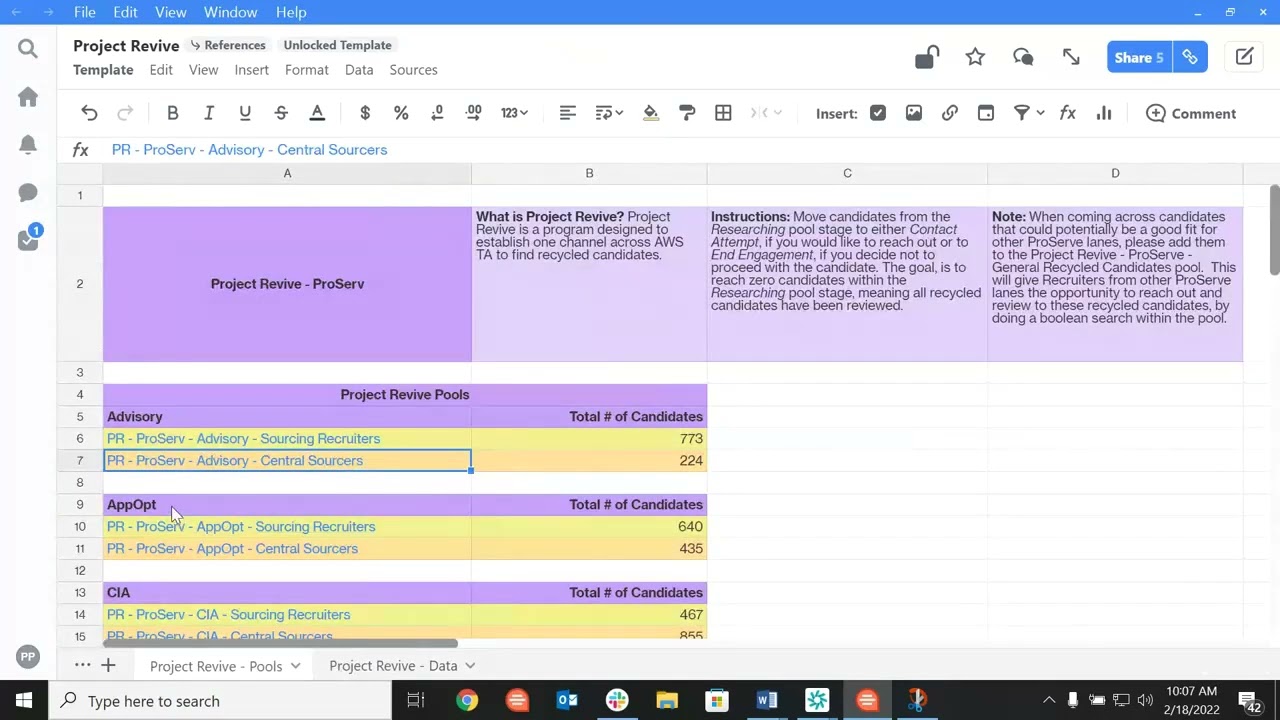Click the undo arrow
The image size is (1280, 720).
(89, 113)
